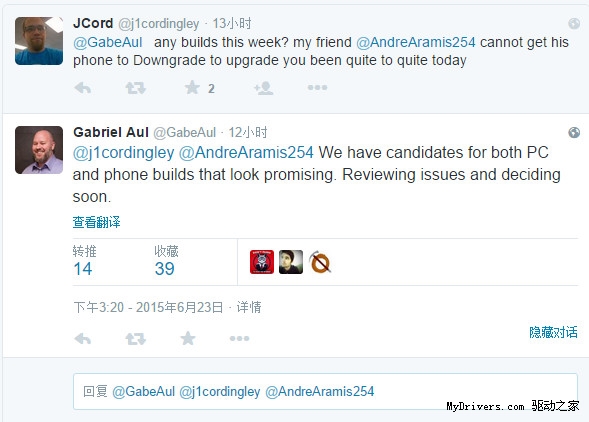Reply to Gabriel Aul's tweet

coord(83,339)
